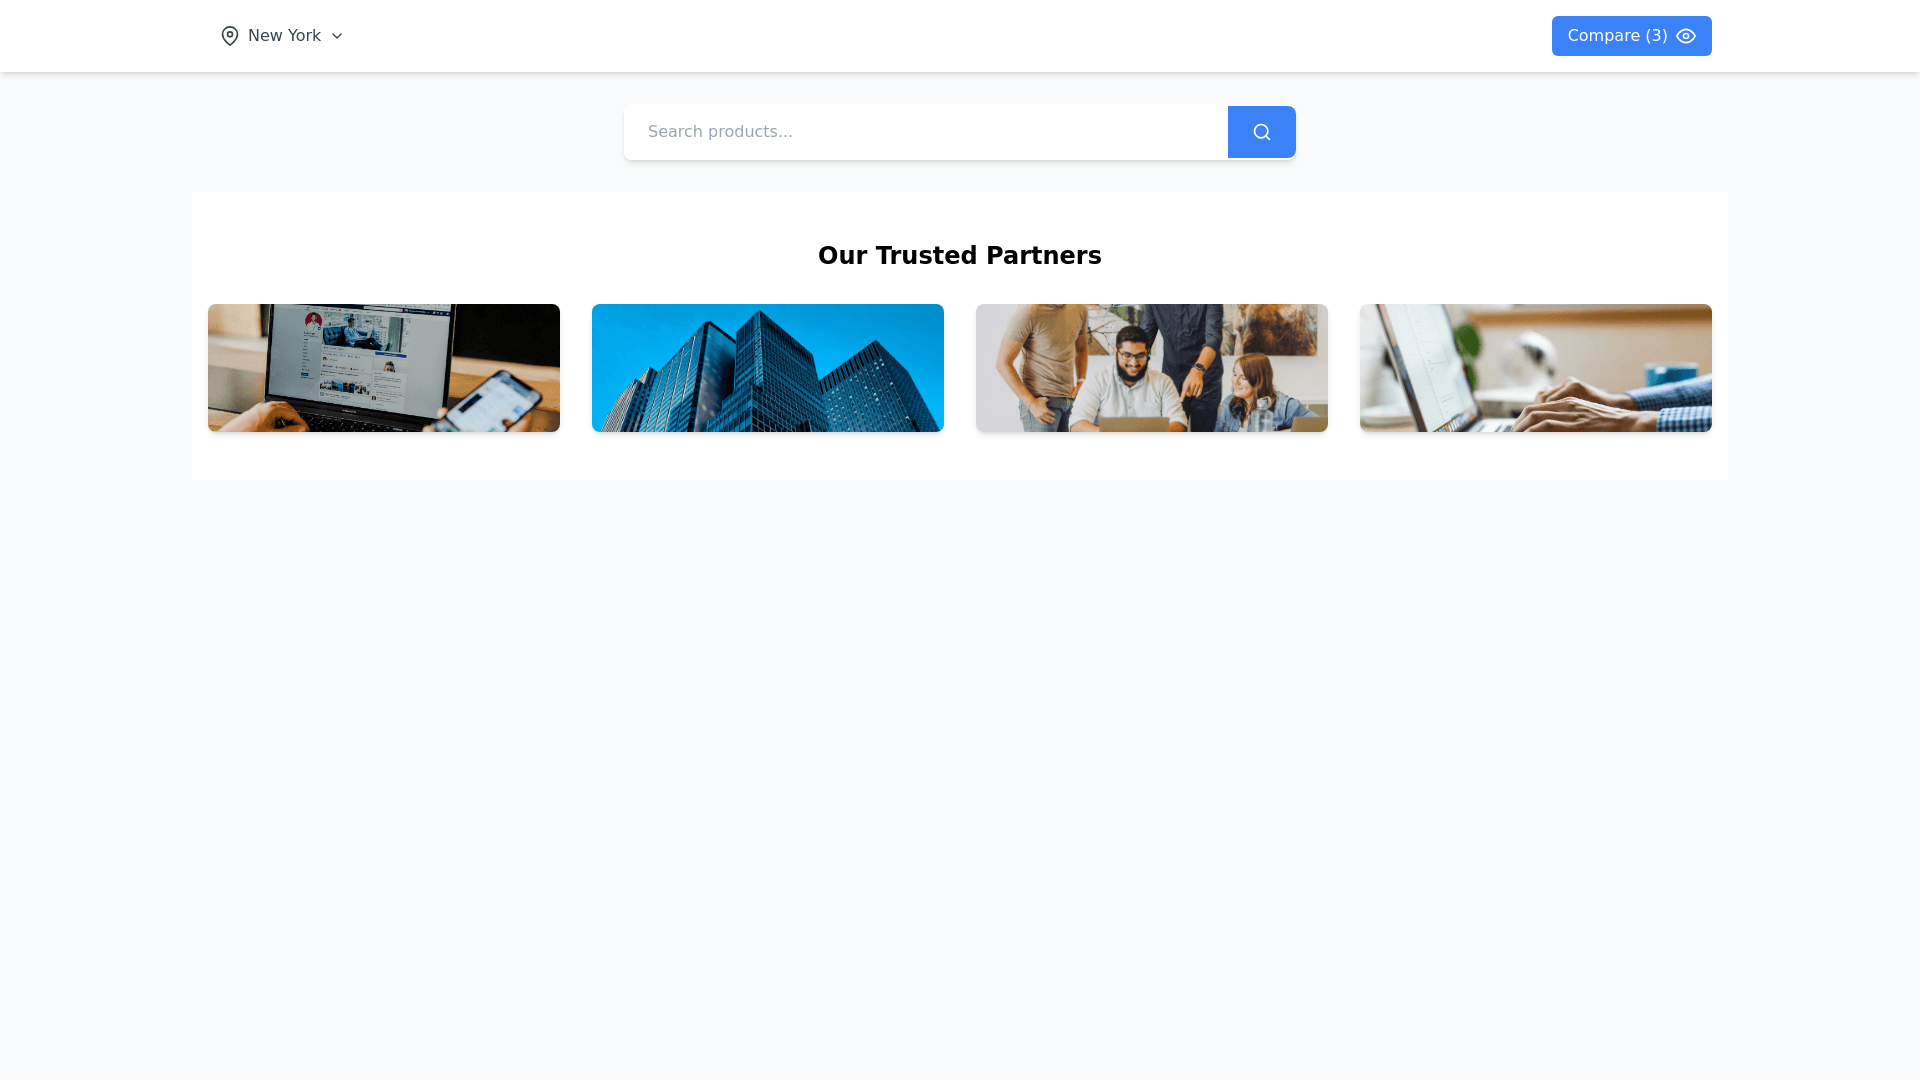This screenshot has height=1080, width=1920.
Task: Click the magnifier search icon
Action: (1262, 132)
